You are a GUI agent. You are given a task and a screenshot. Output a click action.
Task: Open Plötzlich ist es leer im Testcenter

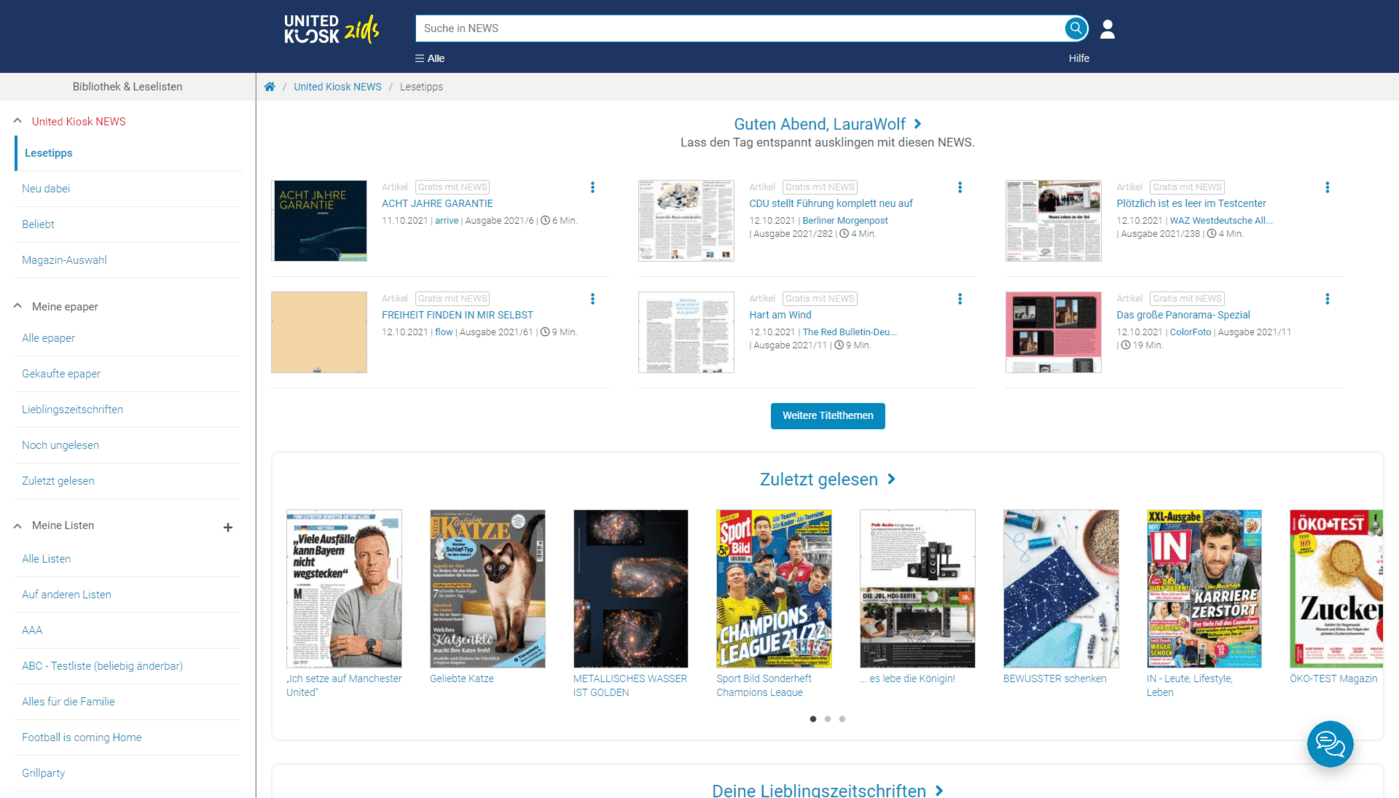[1191, 203]
